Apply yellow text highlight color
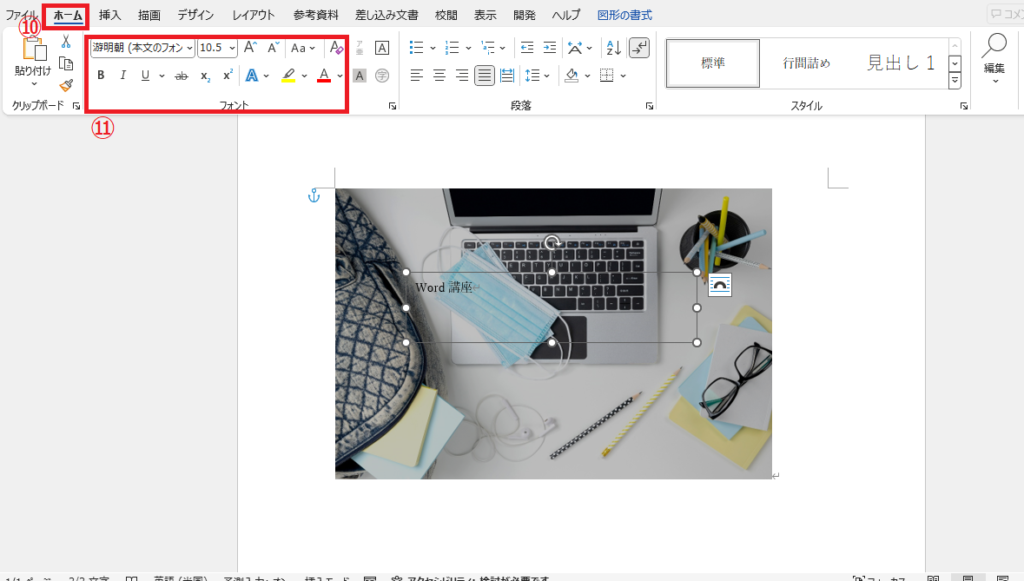The width and height of the screenshot is (1024, 581). [x=288, y=76]
